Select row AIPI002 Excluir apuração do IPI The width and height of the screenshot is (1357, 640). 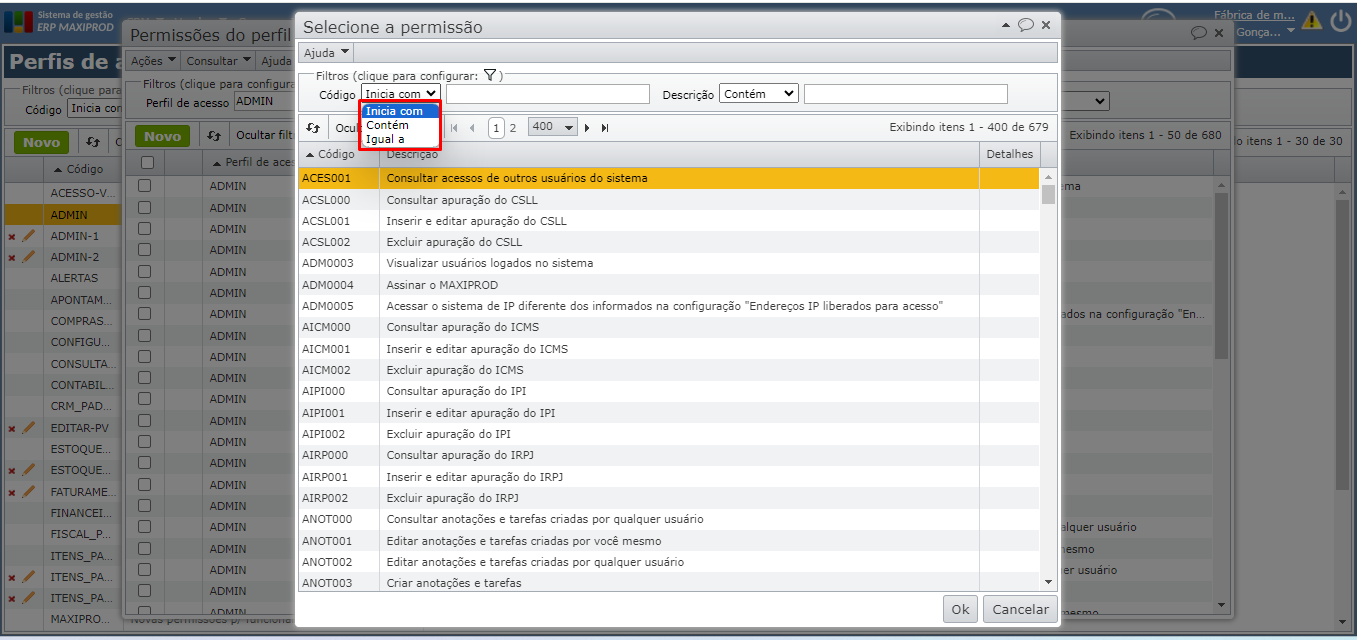coord(669,434)
